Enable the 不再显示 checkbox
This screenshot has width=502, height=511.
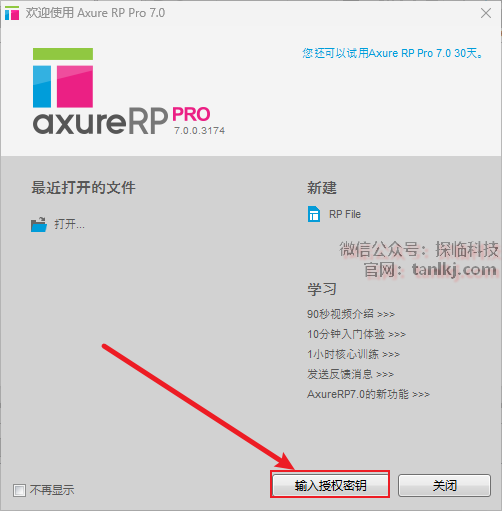coord(19,490)
